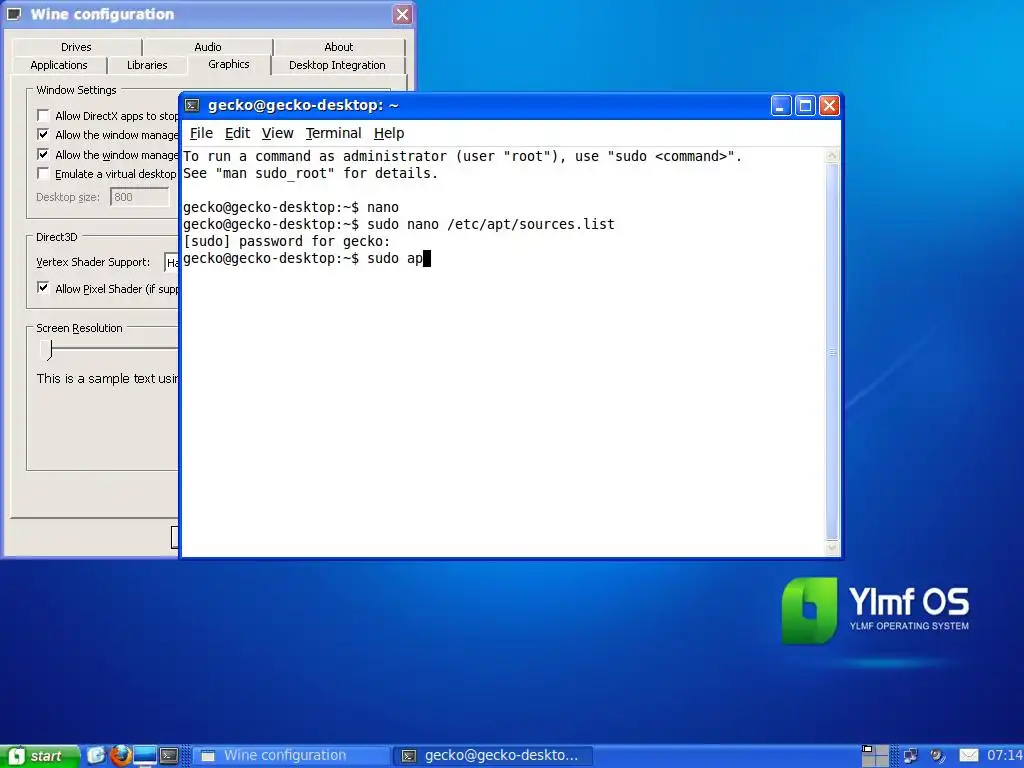The width and height of the screenshot is (1024, 768).
Task: Switch to Libraries tab in Wine configuration
Action: (x=147, y=65)
